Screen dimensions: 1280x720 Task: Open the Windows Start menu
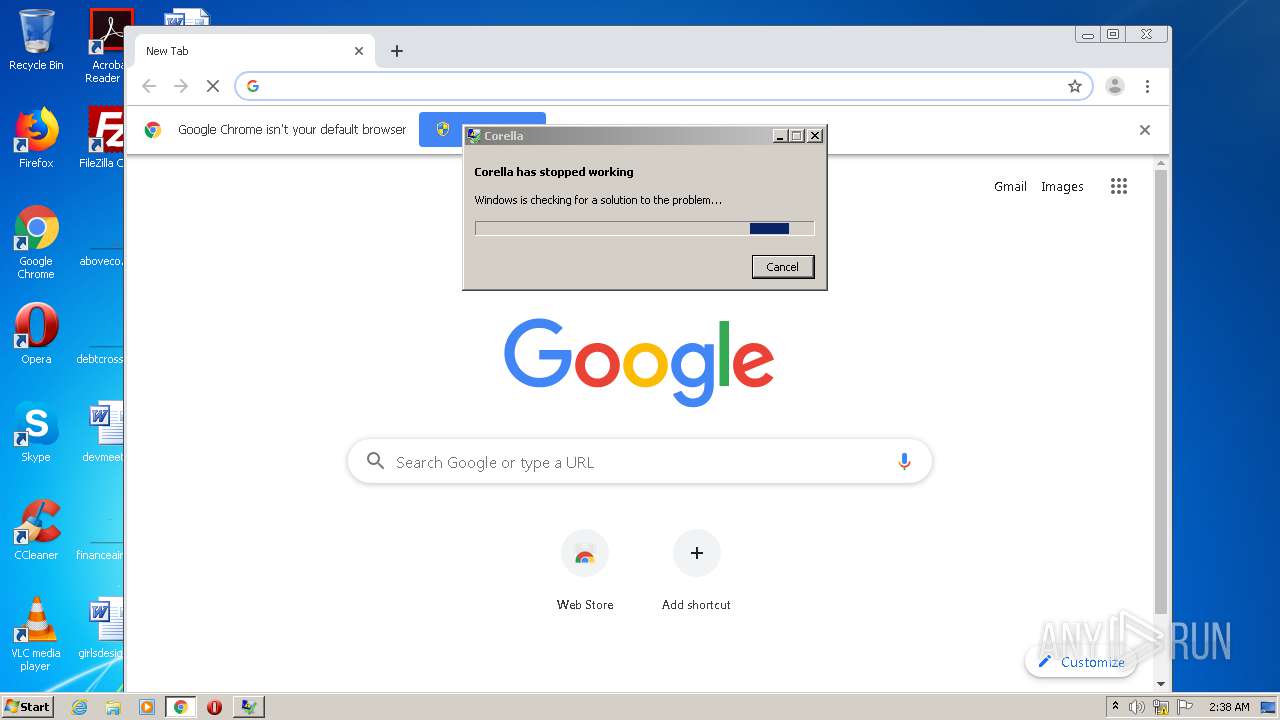point(27,706)
